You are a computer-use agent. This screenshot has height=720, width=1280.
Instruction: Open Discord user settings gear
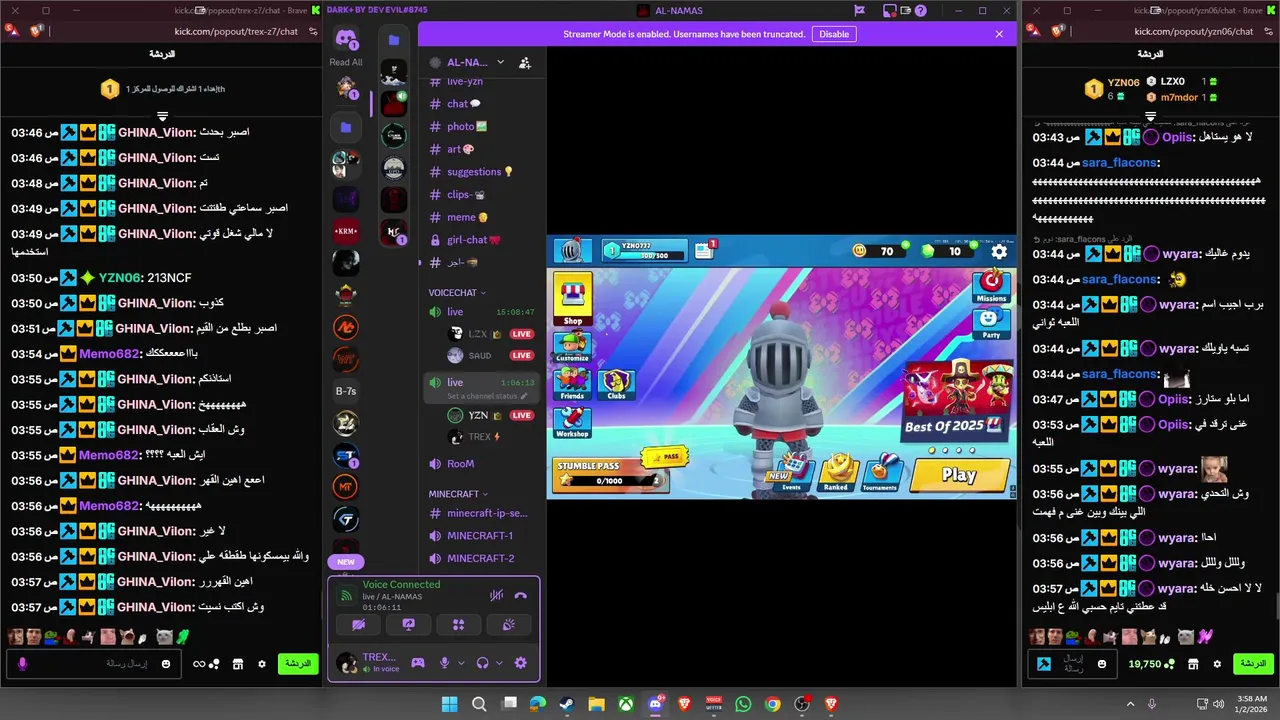point(520,662)
